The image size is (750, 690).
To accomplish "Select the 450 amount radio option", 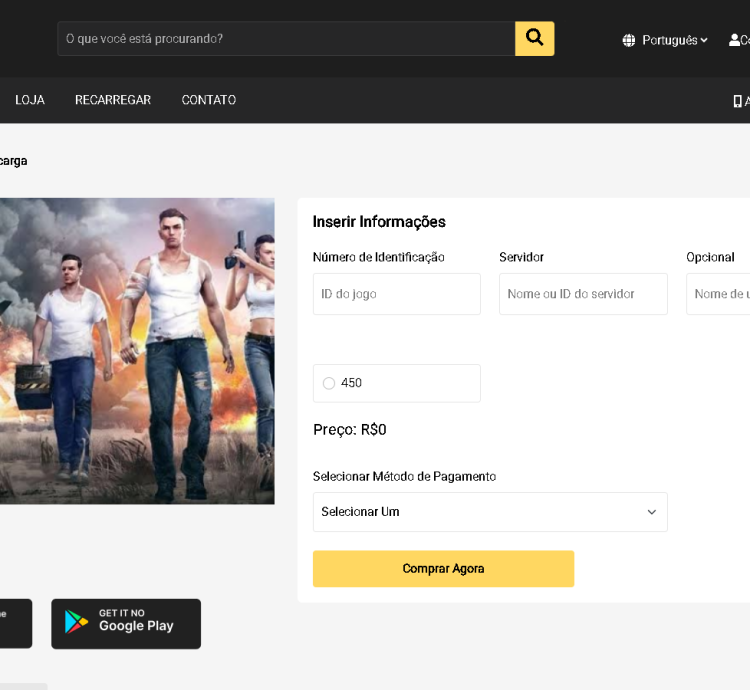I will click(x=329, y=383).
